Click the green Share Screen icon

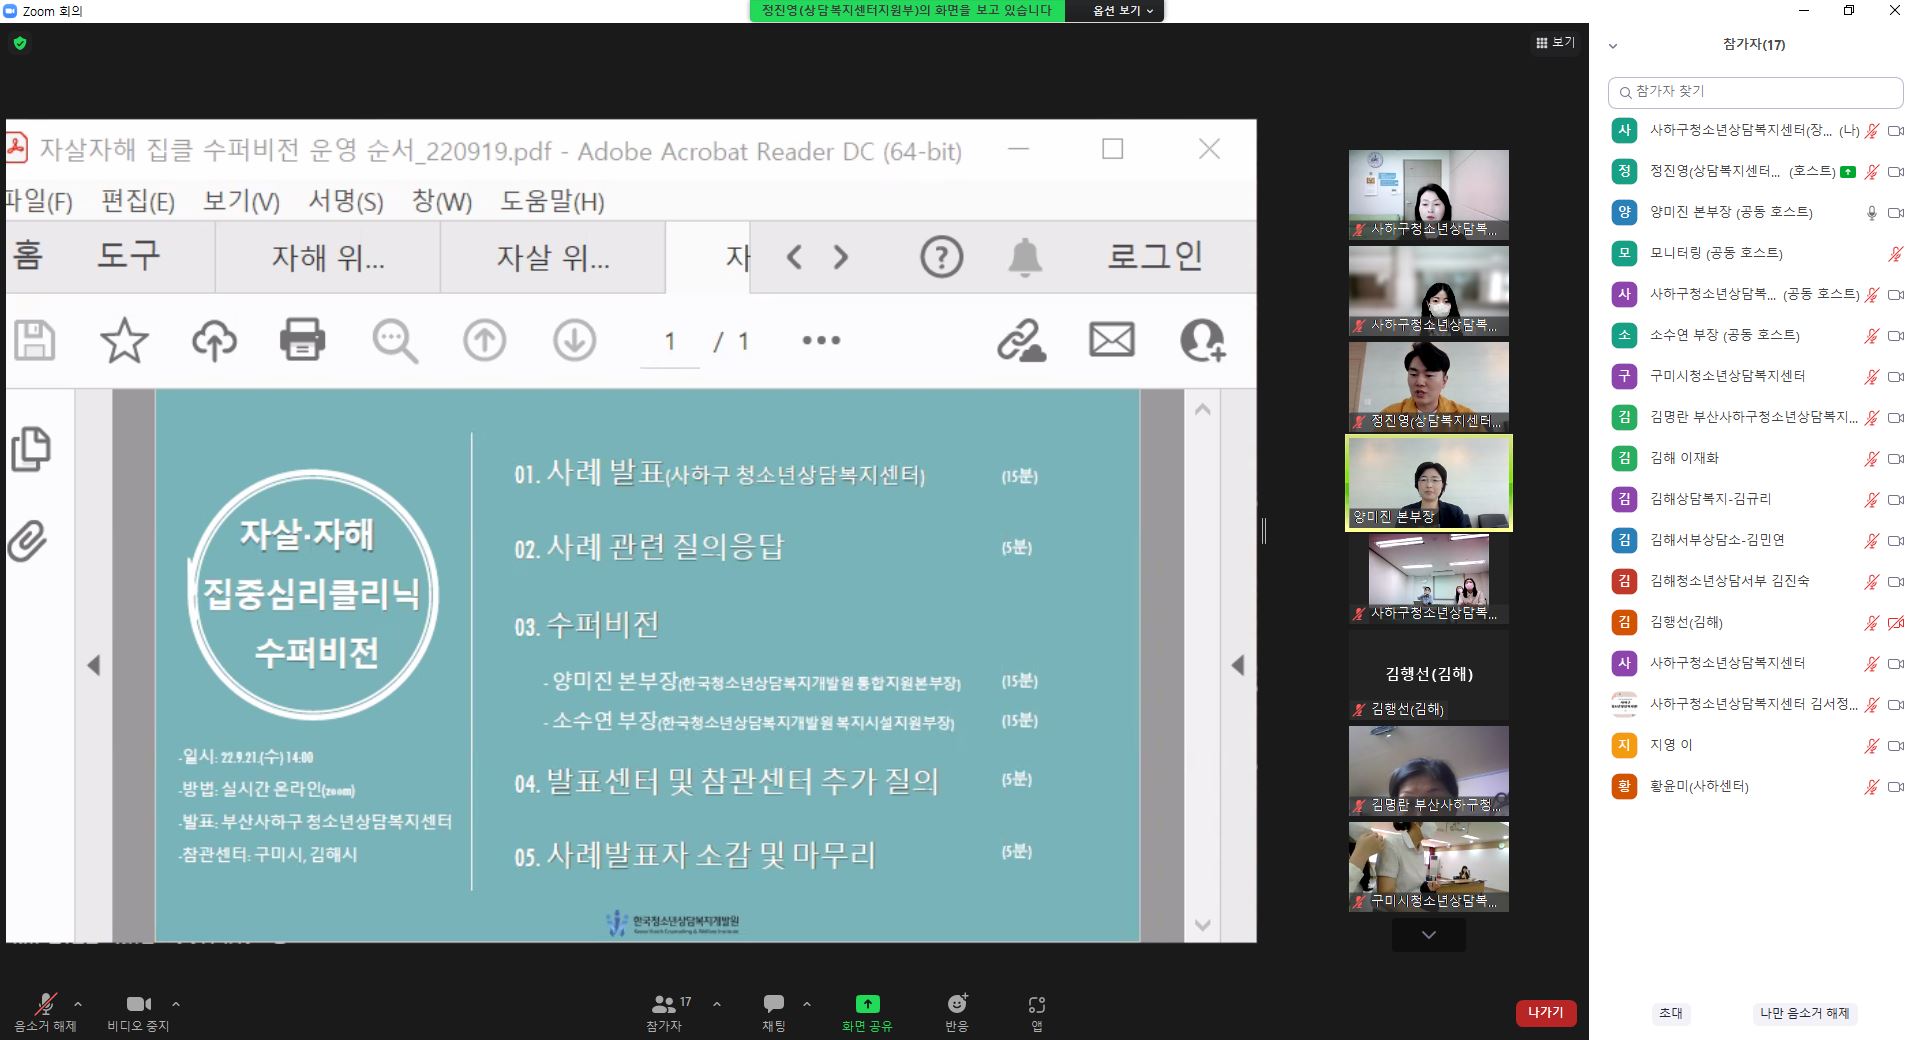[x=867, y=1004]
